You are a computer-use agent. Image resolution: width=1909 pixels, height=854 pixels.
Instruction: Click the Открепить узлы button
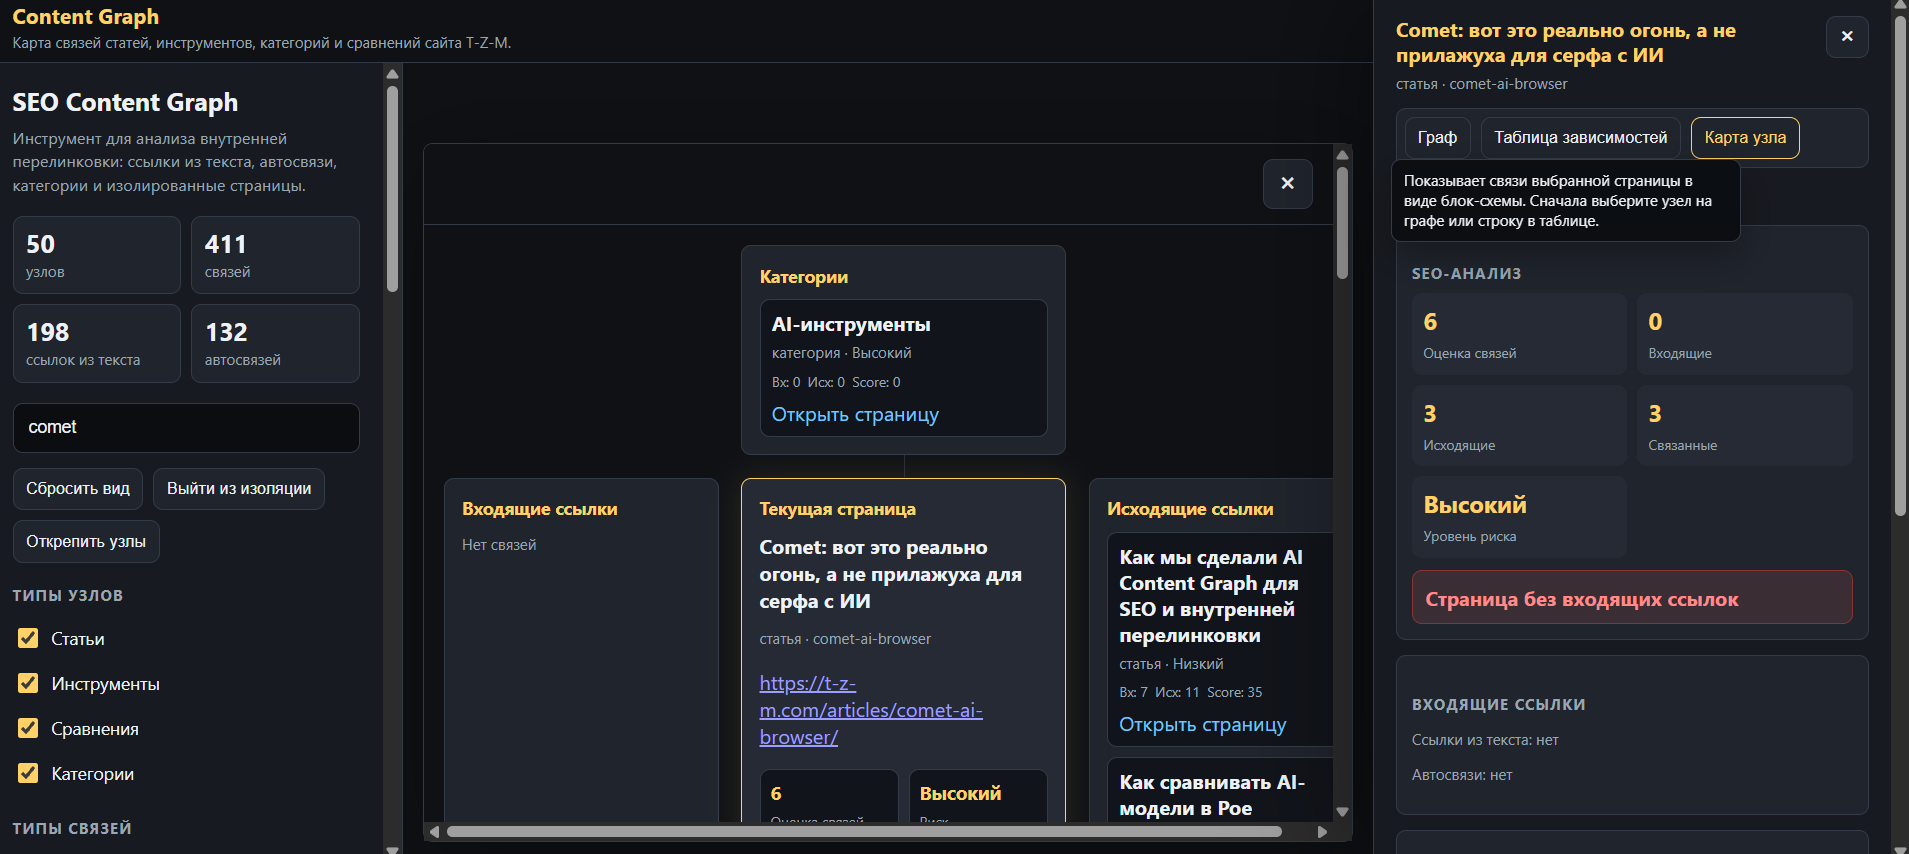point(86,541)
